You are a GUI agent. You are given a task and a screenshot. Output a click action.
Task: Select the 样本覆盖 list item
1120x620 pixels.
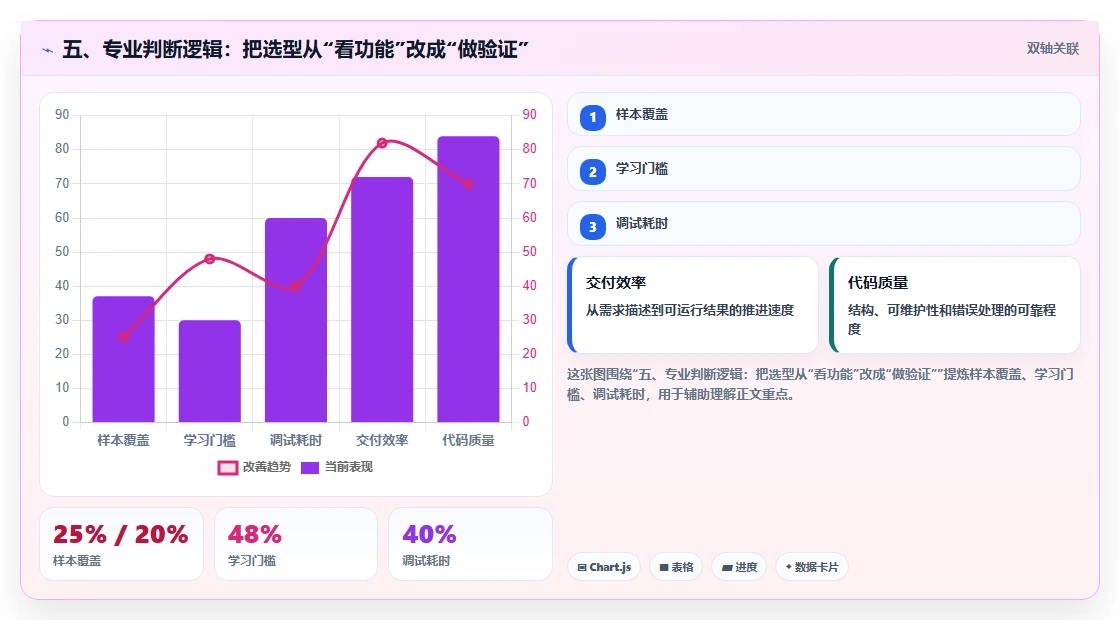coord(824,114)
